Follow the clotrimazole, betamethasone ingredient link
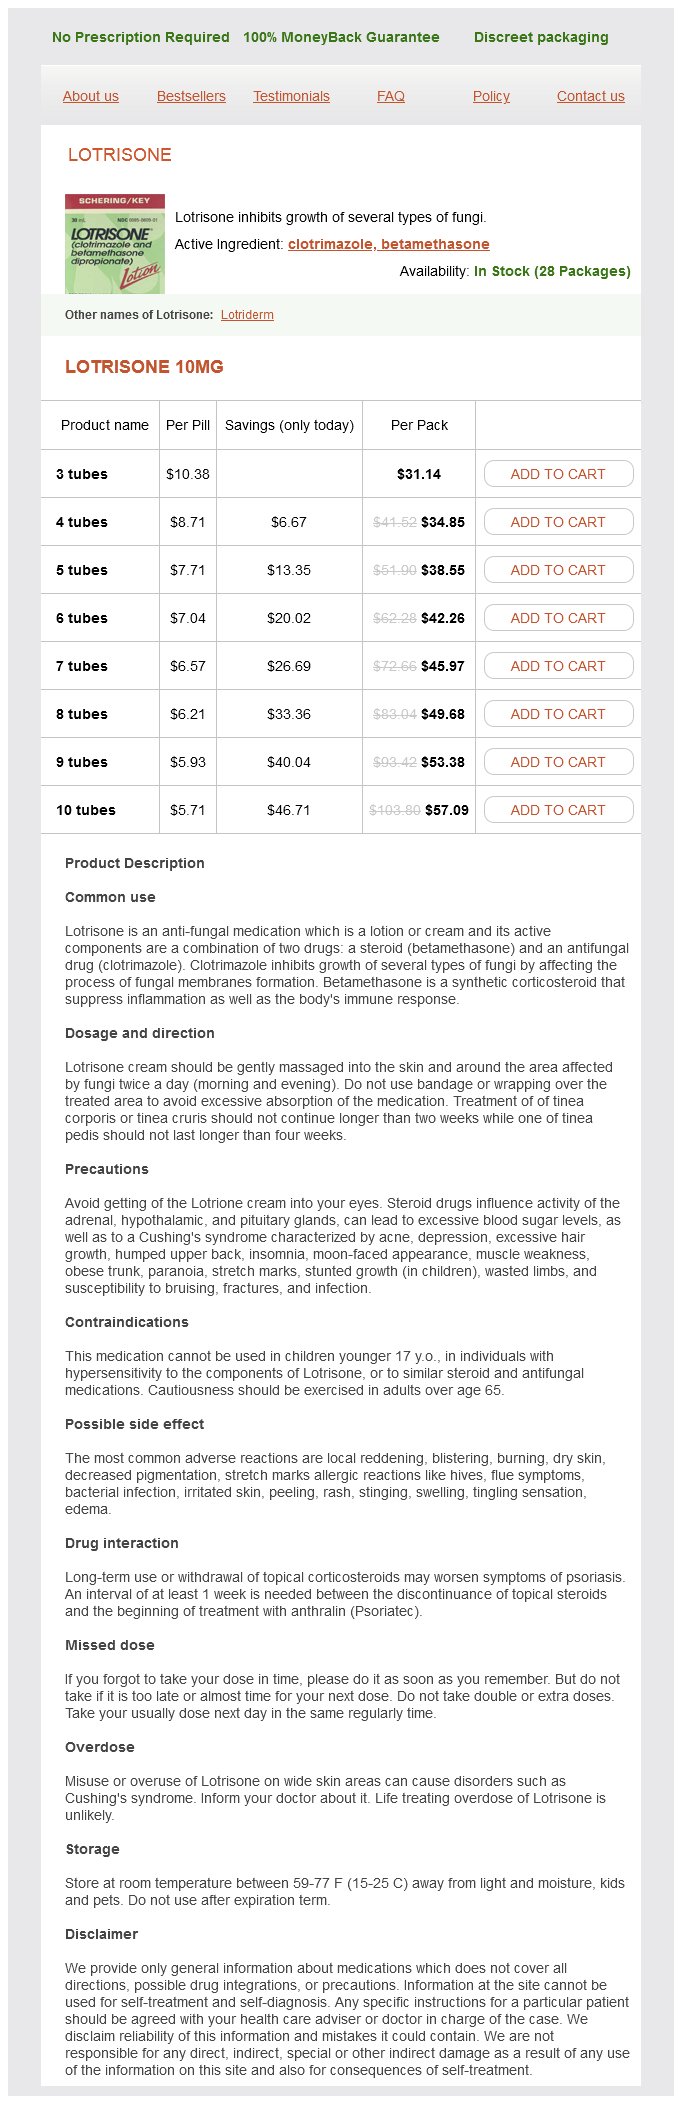This screenshot has height=2104, width=682. (x=388, y=244)
